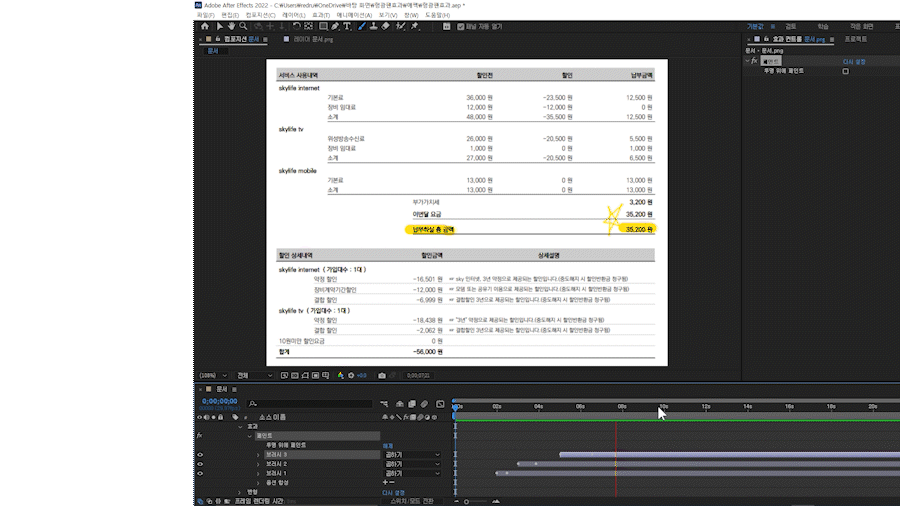This screenshot has height=506, width=900.
Task: Select the Hand tool
Action: 231,26
